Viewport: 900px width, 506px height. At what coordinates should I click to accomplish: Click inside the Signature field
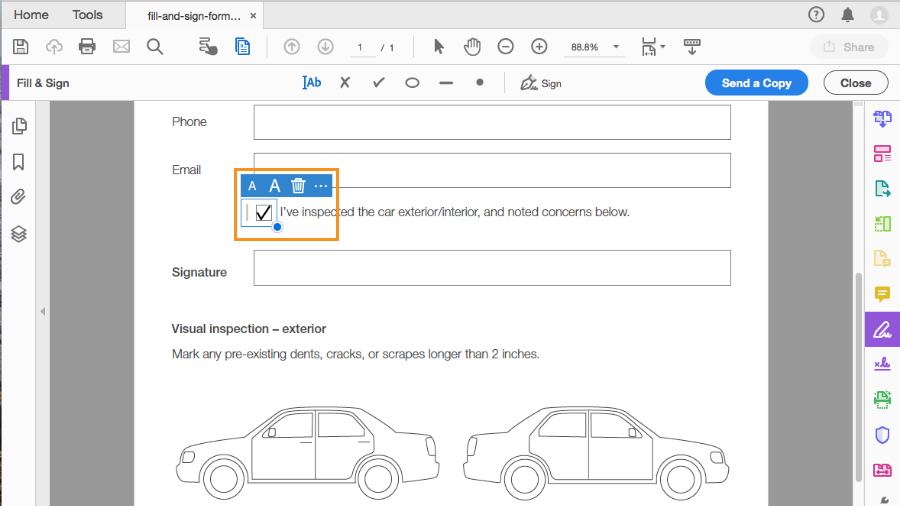[491, 268]
